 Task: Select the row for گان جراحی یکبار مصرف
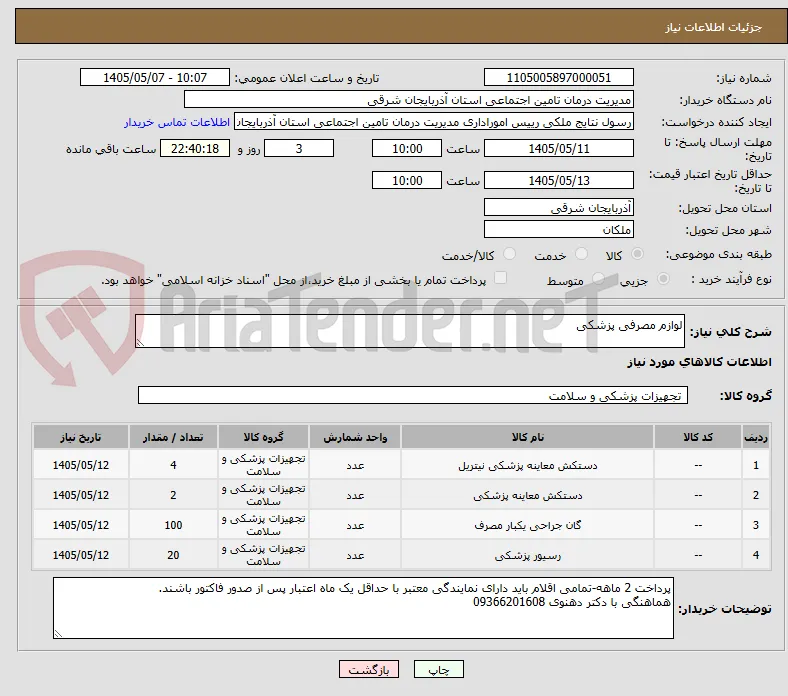coord(401,525)
